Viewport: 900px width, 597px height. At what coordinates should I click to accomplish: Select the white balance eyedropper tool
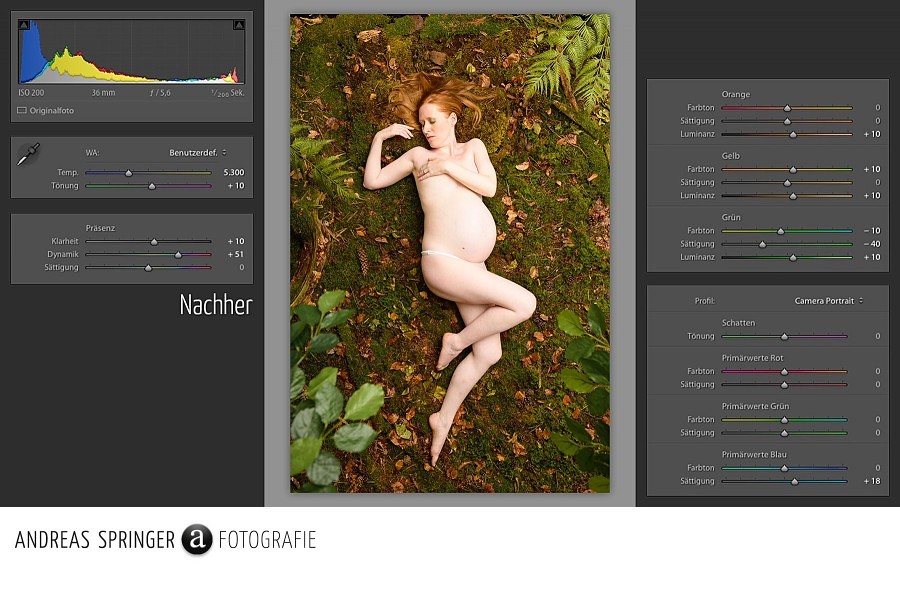[28, 154]
